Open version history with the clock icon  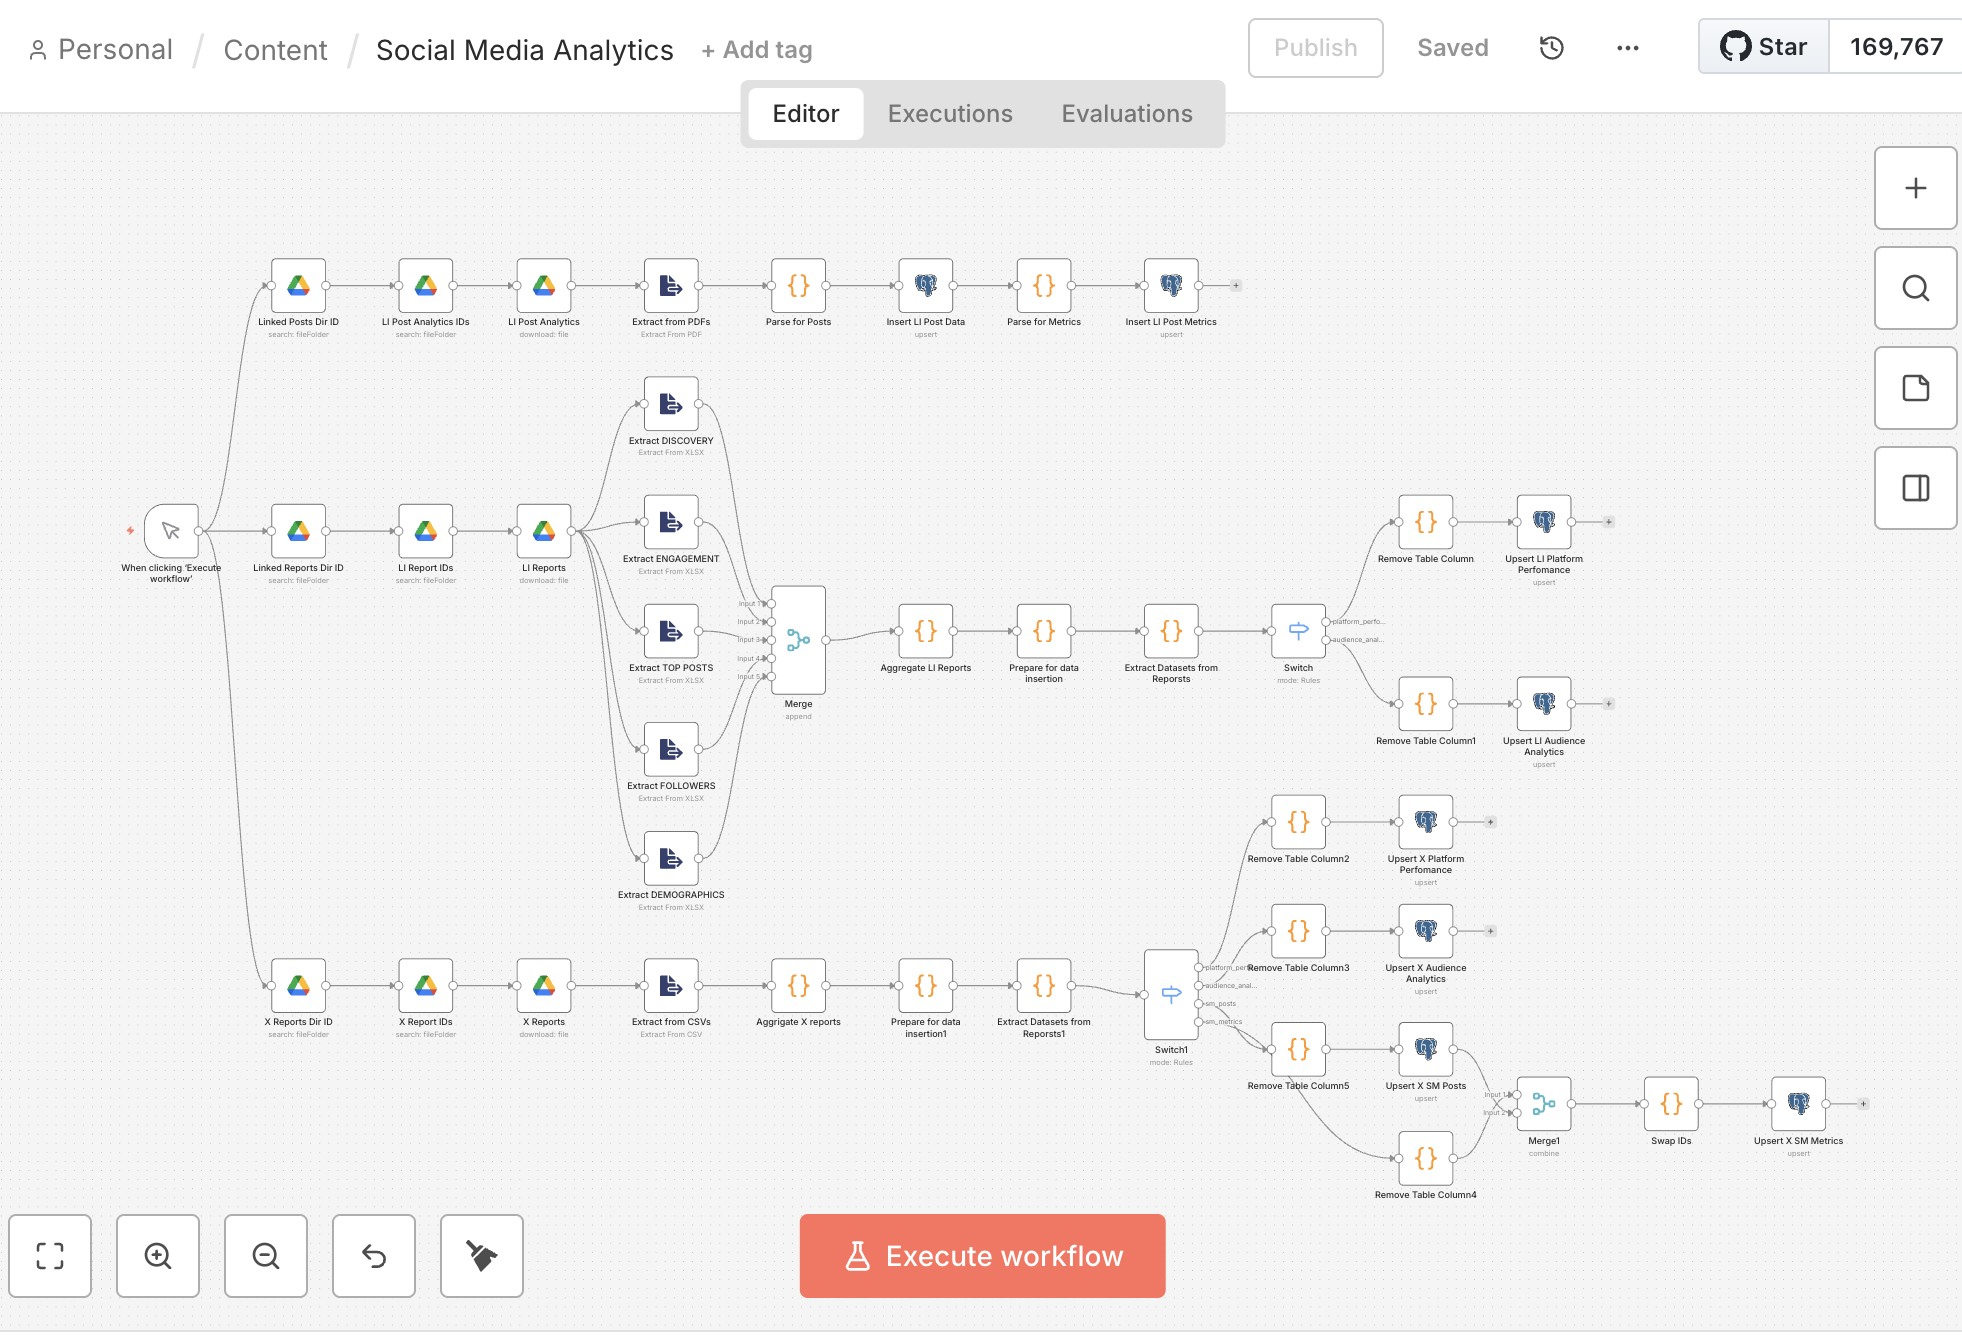click(x=1550, y=47)
